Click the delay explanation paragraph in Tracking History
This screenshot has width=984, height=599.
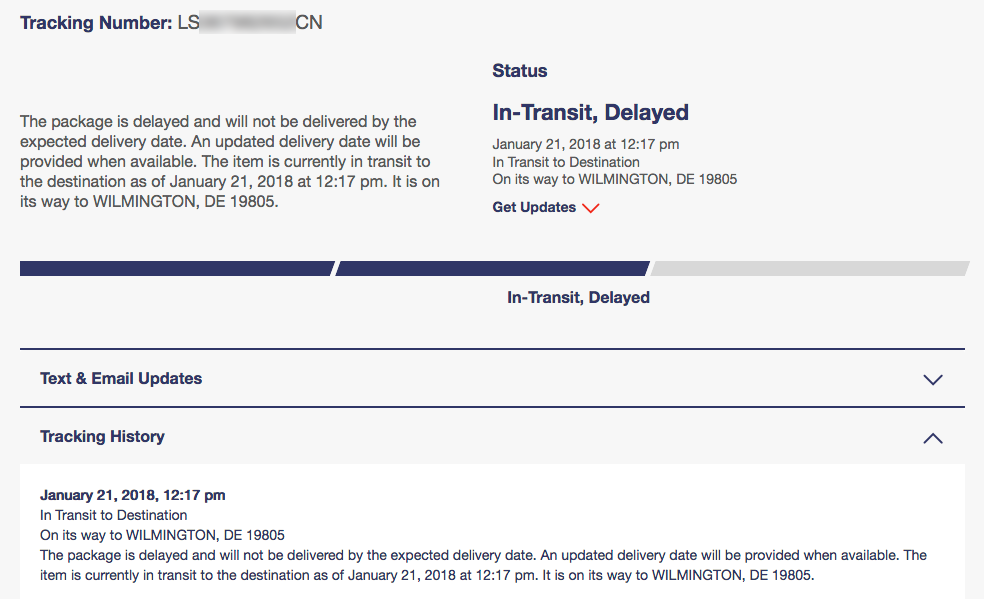click(483, 565)
